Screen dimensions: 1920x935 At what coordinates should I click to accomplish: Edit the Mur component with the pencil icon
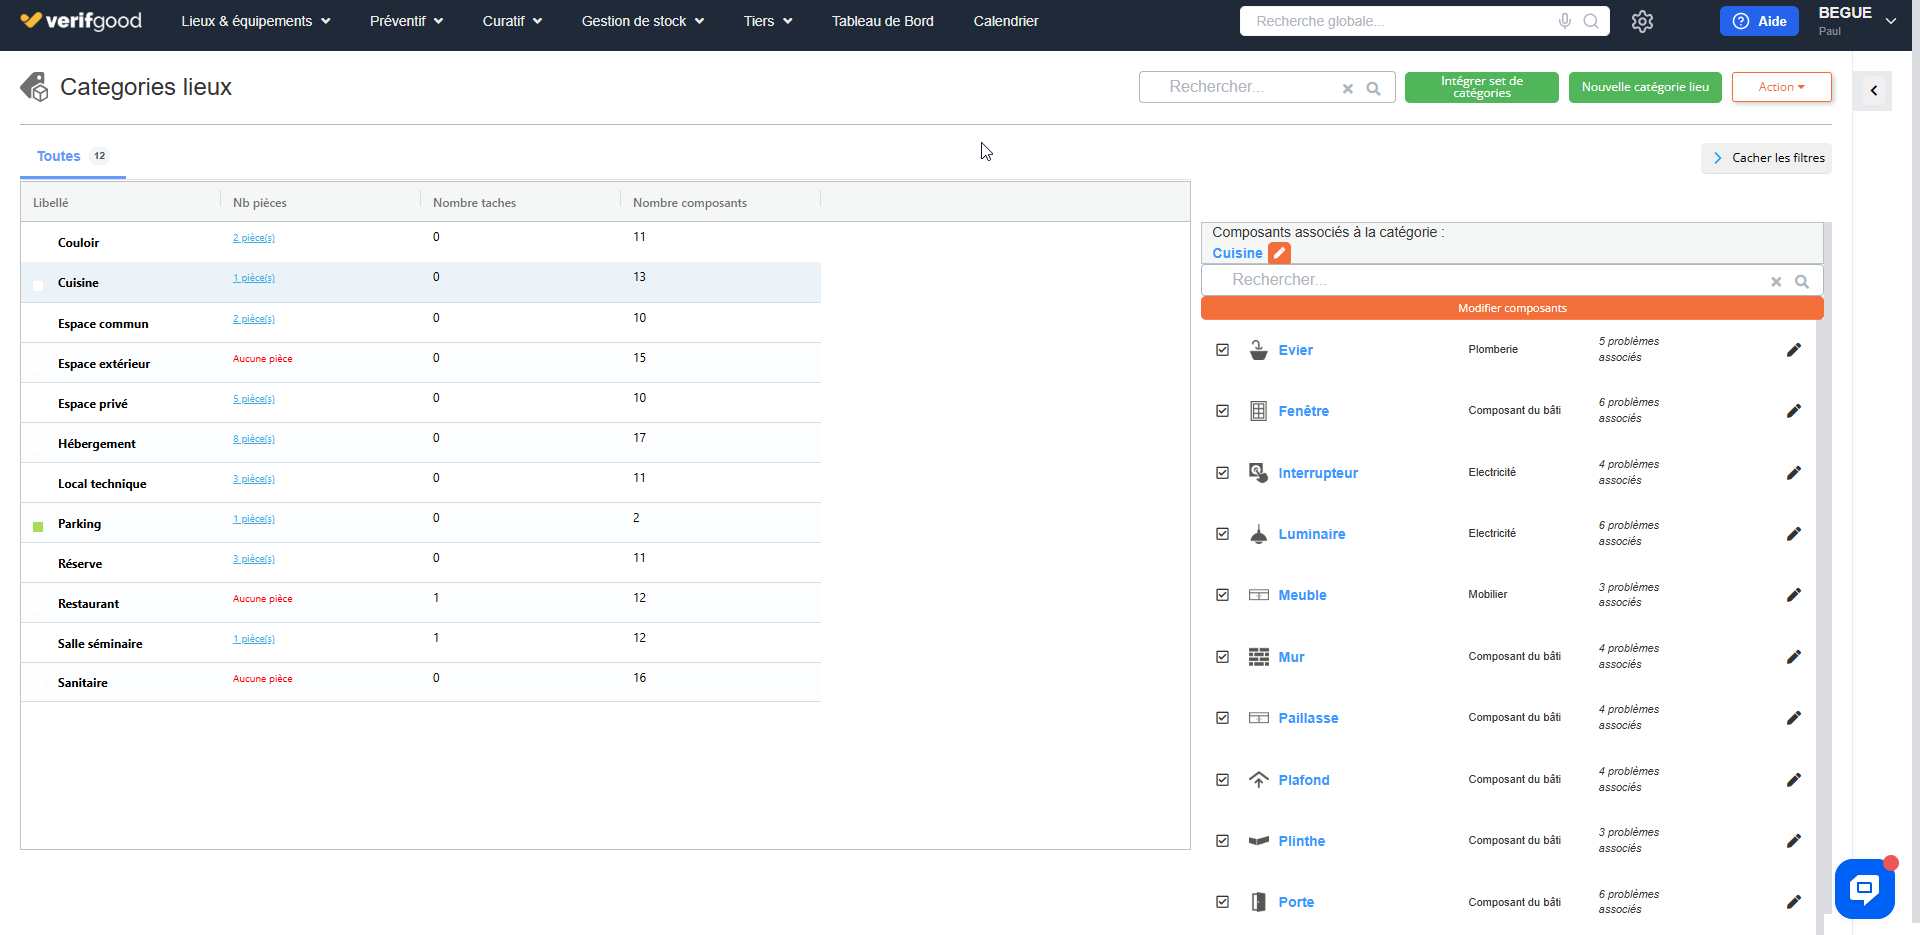click(x=1794, y=657)
